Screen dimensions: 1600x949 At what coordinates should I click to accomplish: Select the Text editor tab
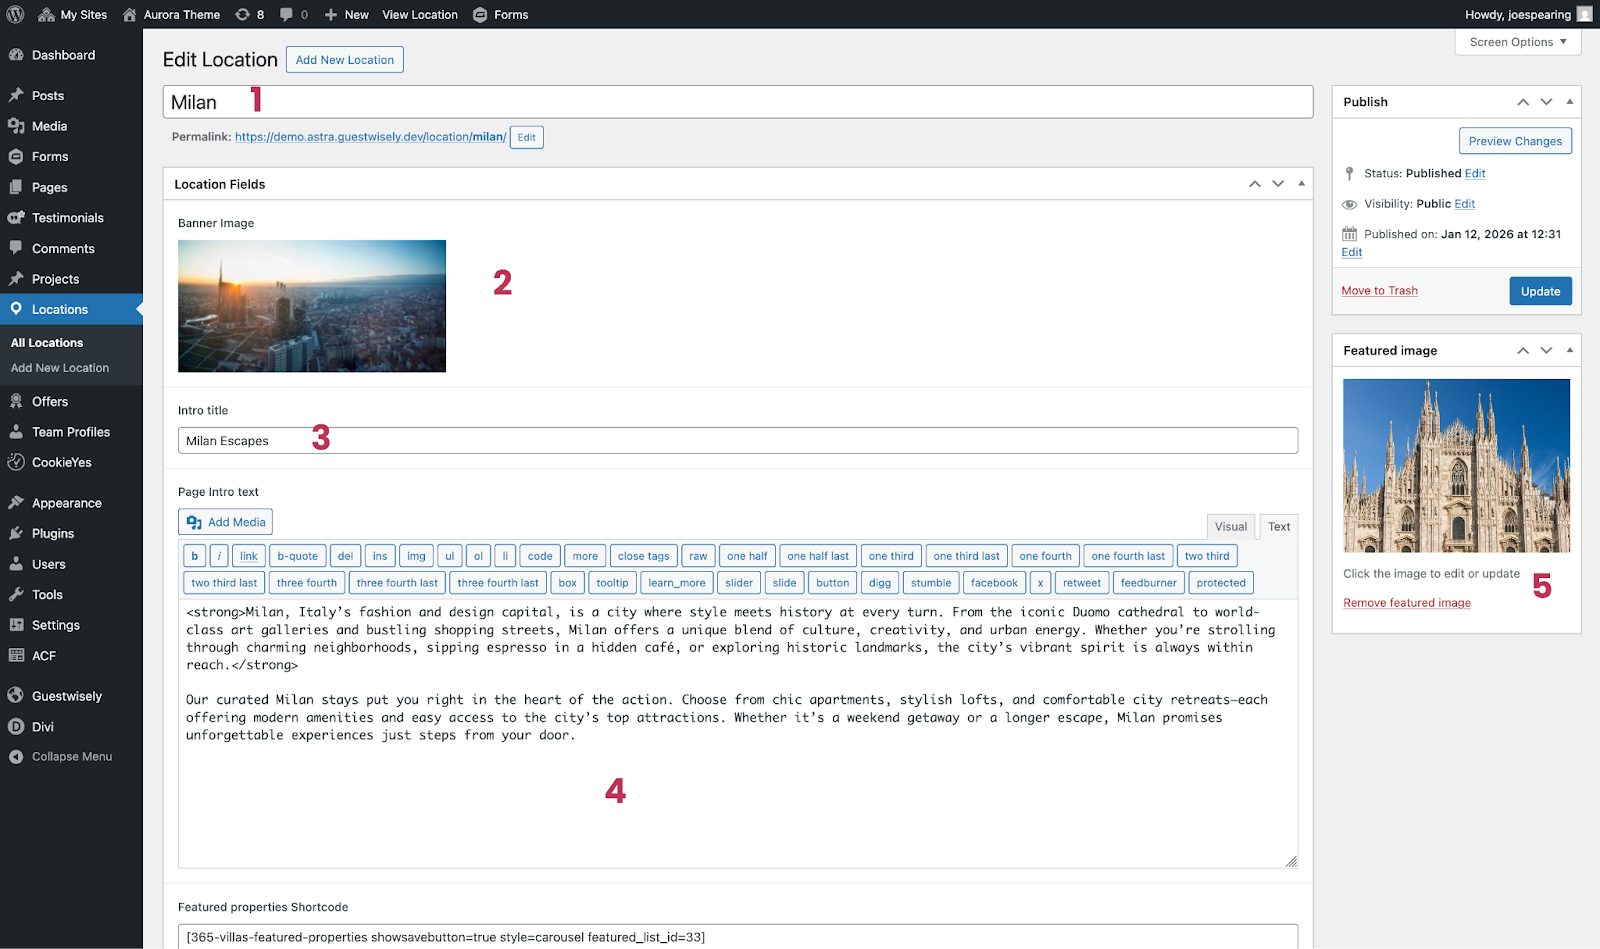1279,527
